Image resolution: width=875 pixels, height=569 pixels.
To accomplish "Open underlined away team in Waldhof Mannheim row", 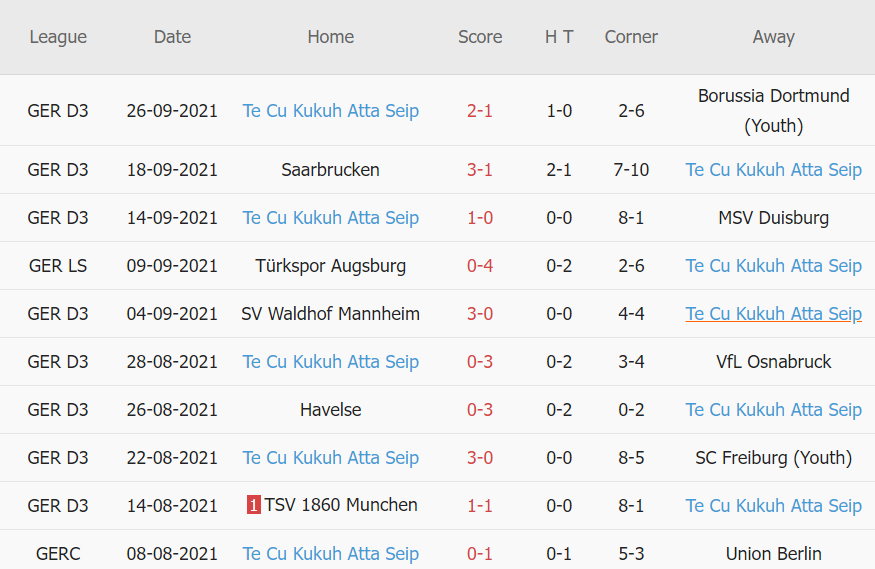I will 773,314.
